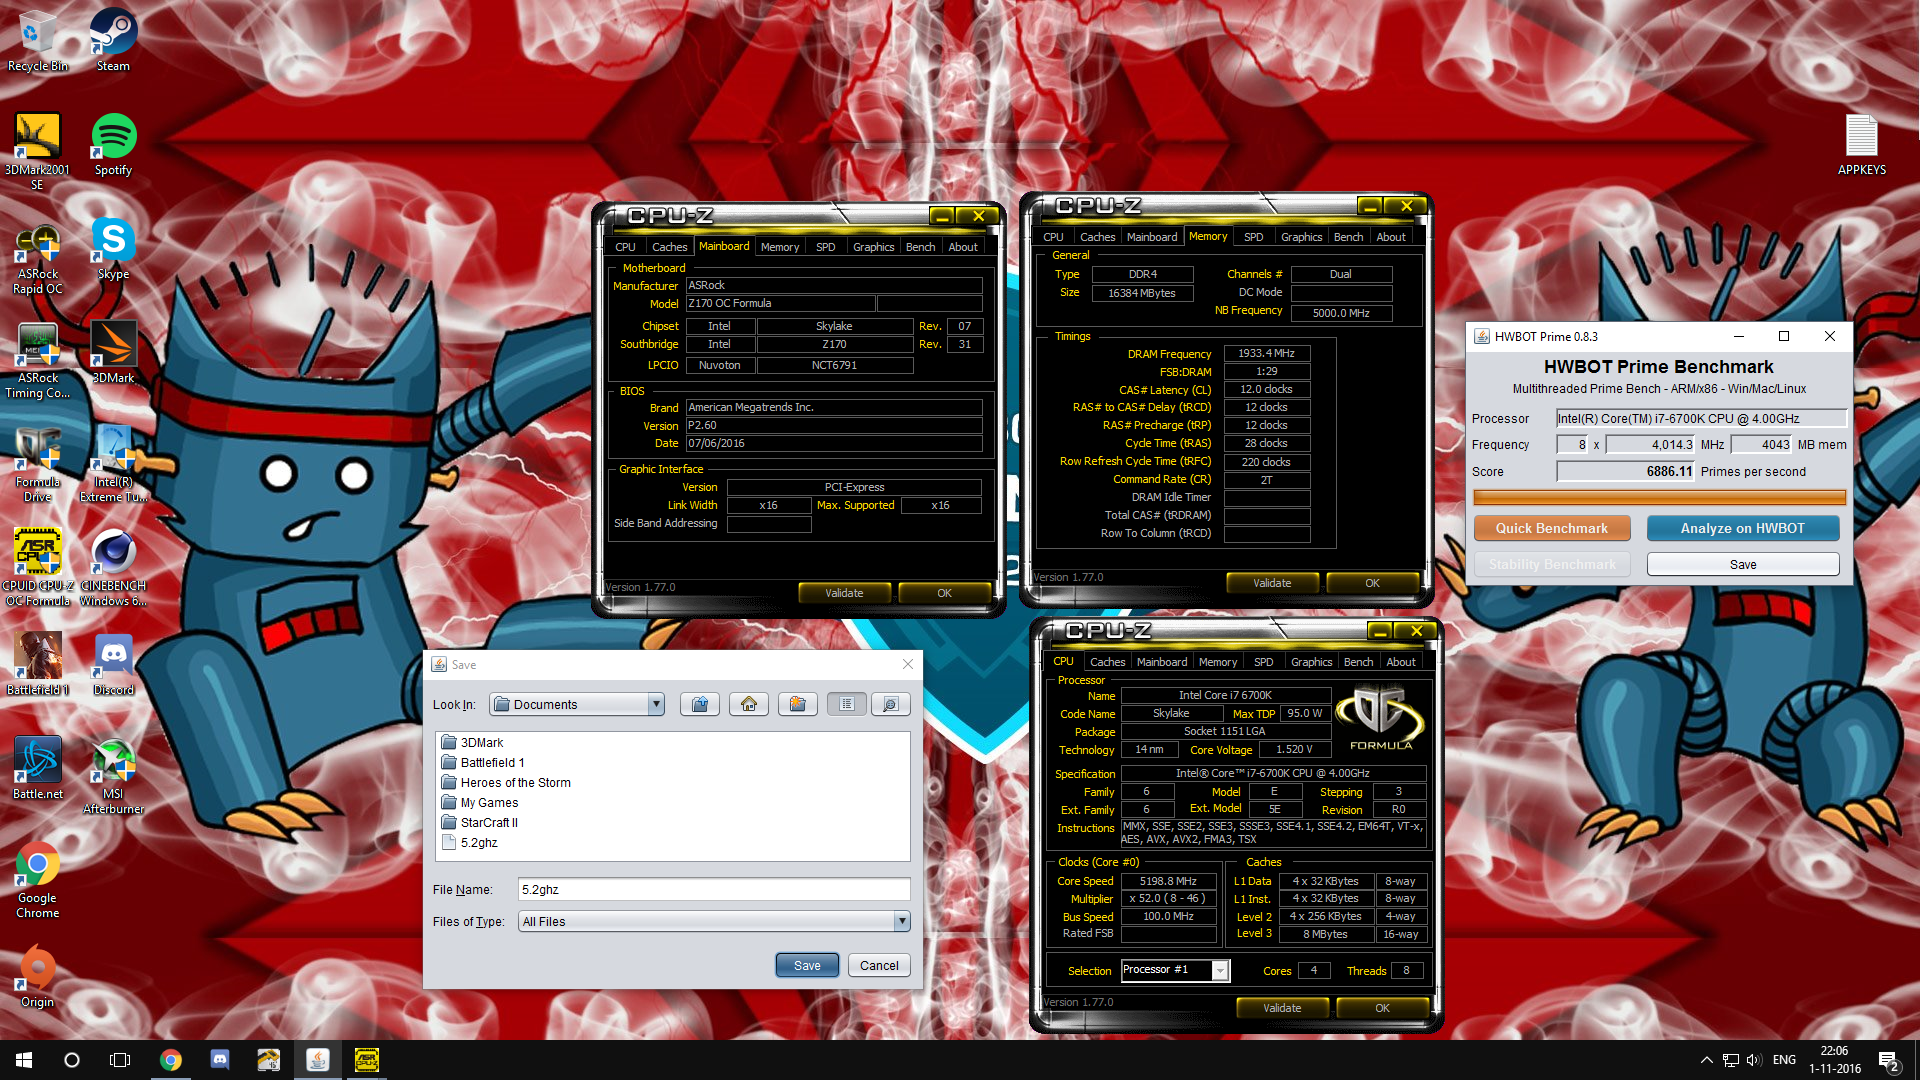Open Intel Extreme Tuning shortcut
Image resolution: width=1920 pixels, height=1080 pixels.
pos(113,464)
